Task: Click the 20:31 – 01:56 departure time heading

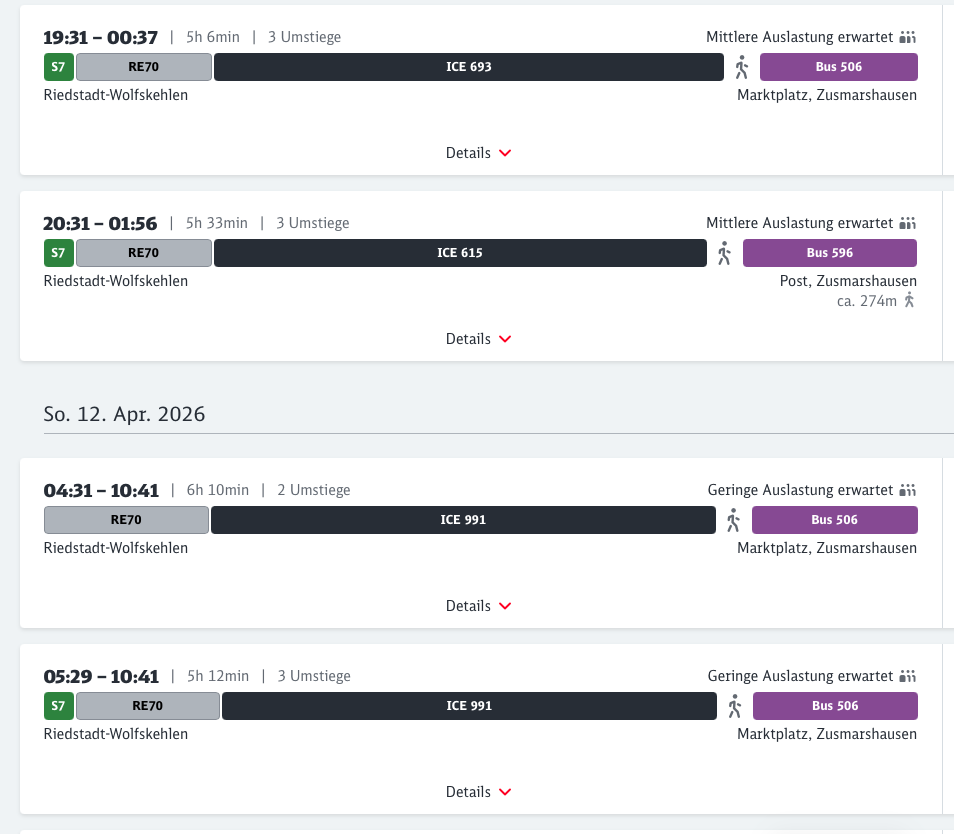Action: [100, 223]
